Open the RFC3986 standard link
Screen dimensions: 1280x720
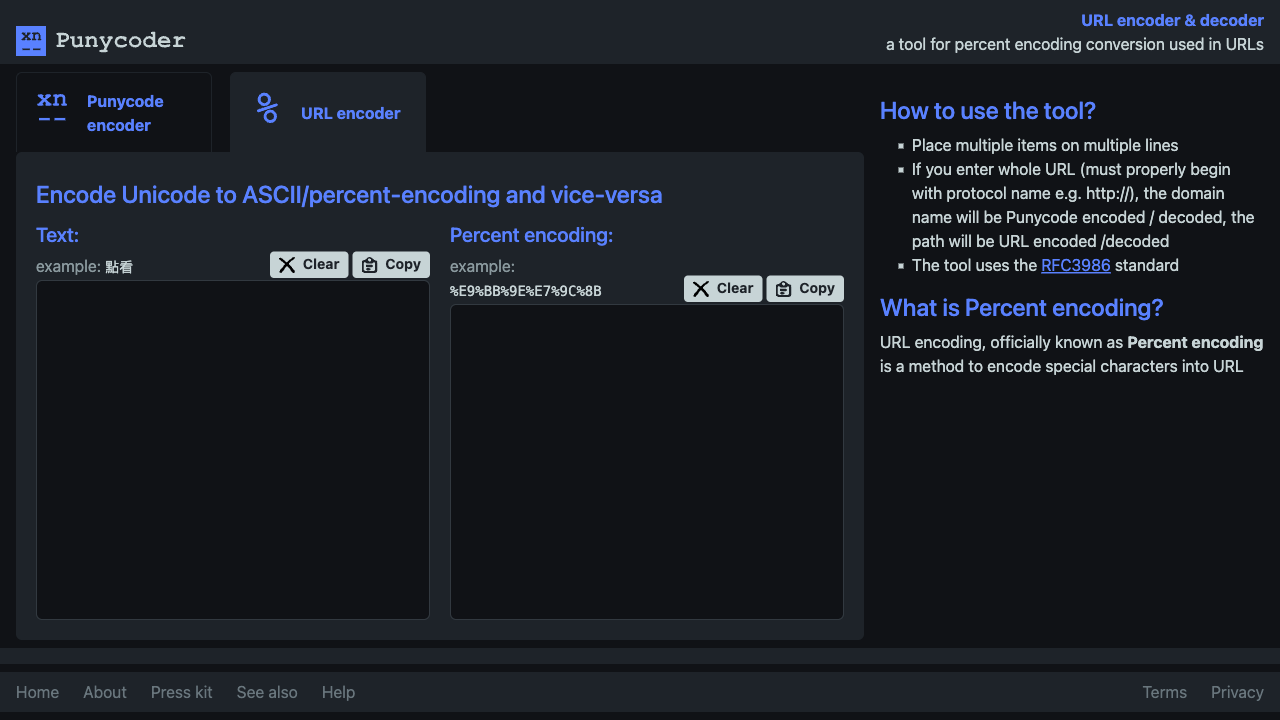(x=1076, y=265)
